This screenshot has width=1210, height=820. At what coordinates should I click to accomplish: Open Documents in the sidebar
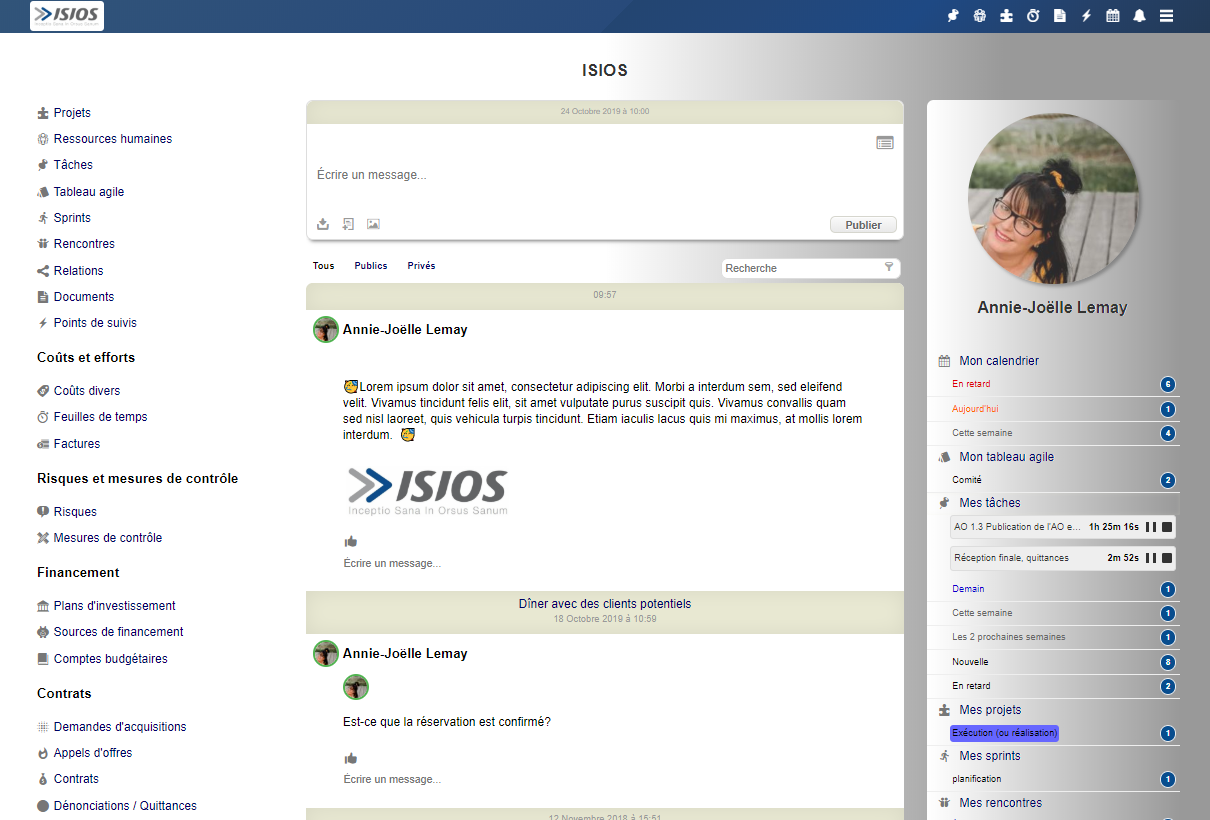(x=84, y=297)
